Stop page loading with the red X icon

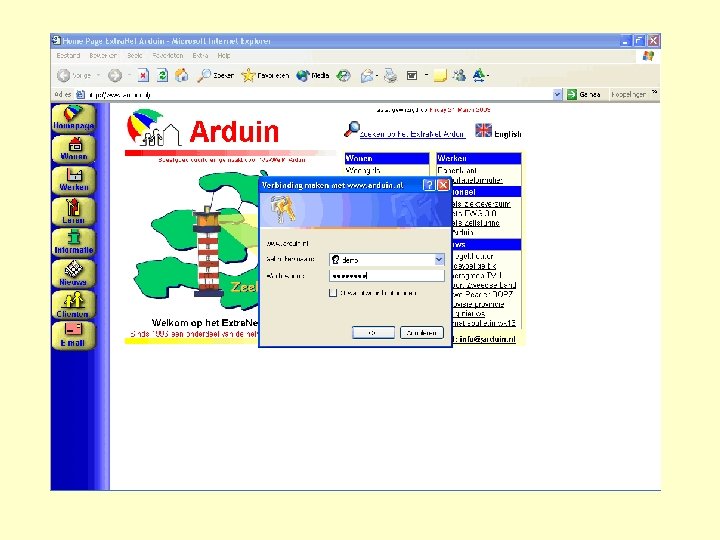(143, 75)
